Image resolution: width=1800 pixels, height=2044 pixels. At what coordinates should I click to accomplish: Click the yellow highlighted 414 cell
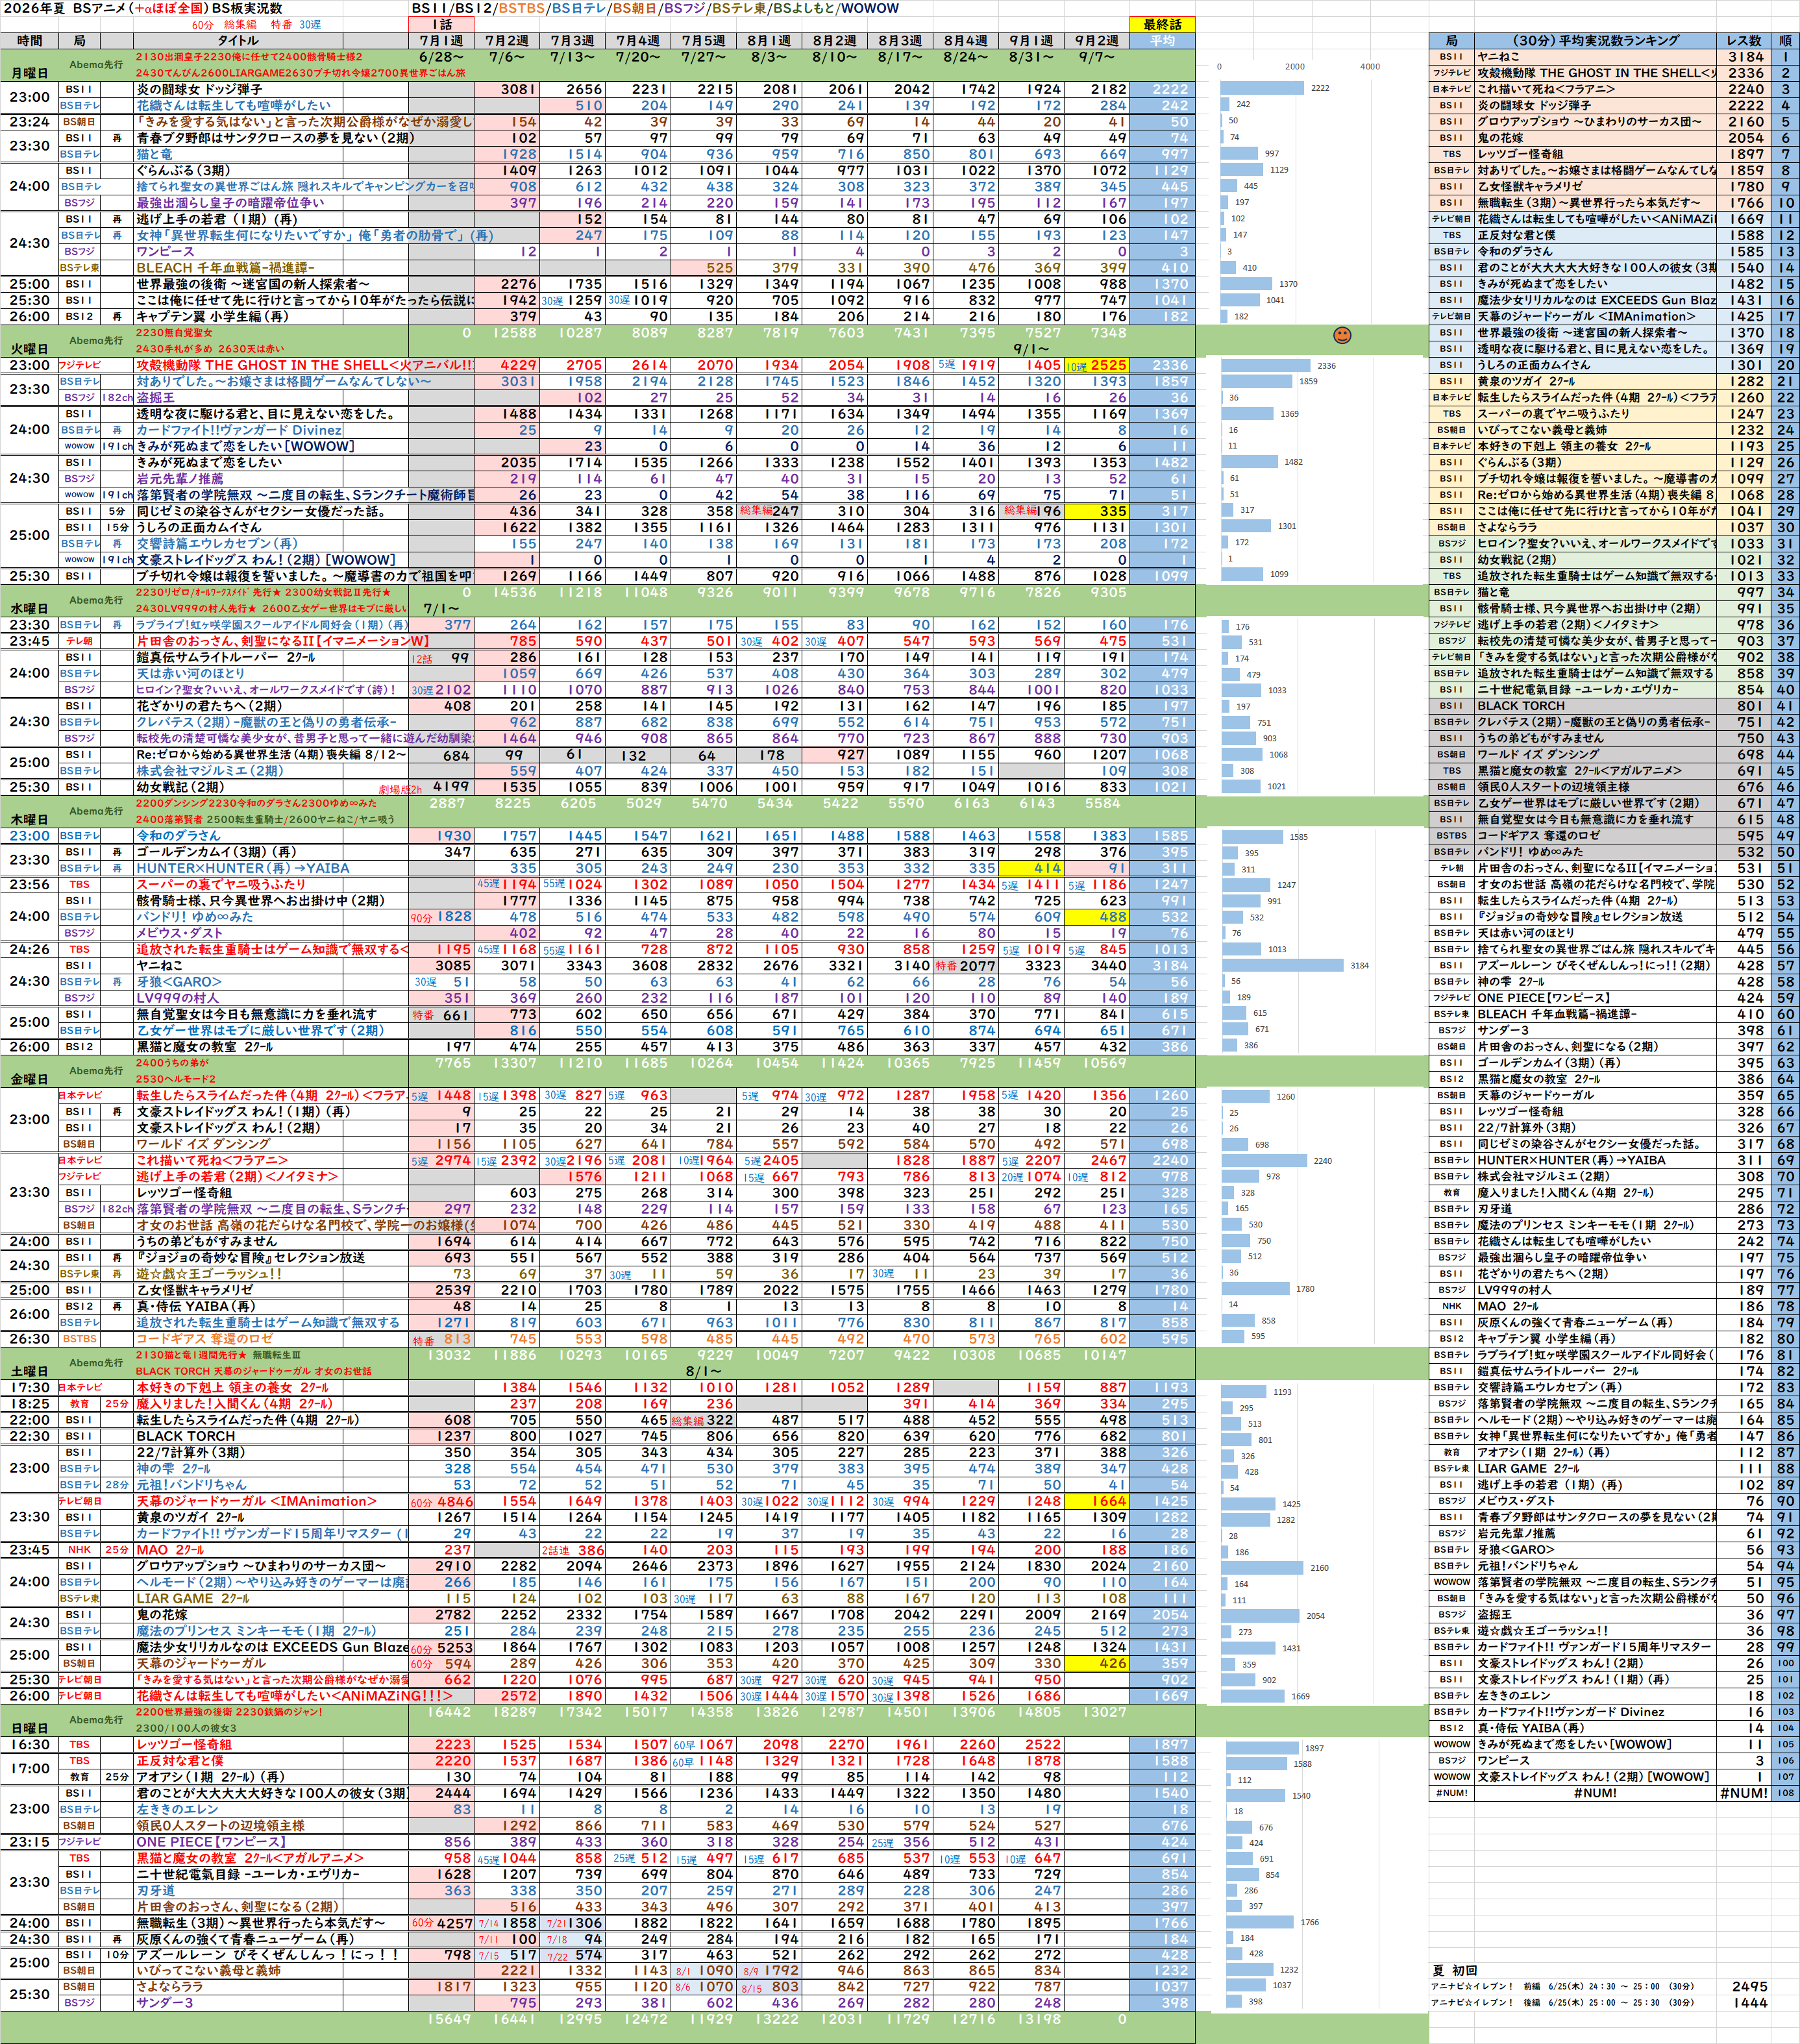[x=1031, y=868]
